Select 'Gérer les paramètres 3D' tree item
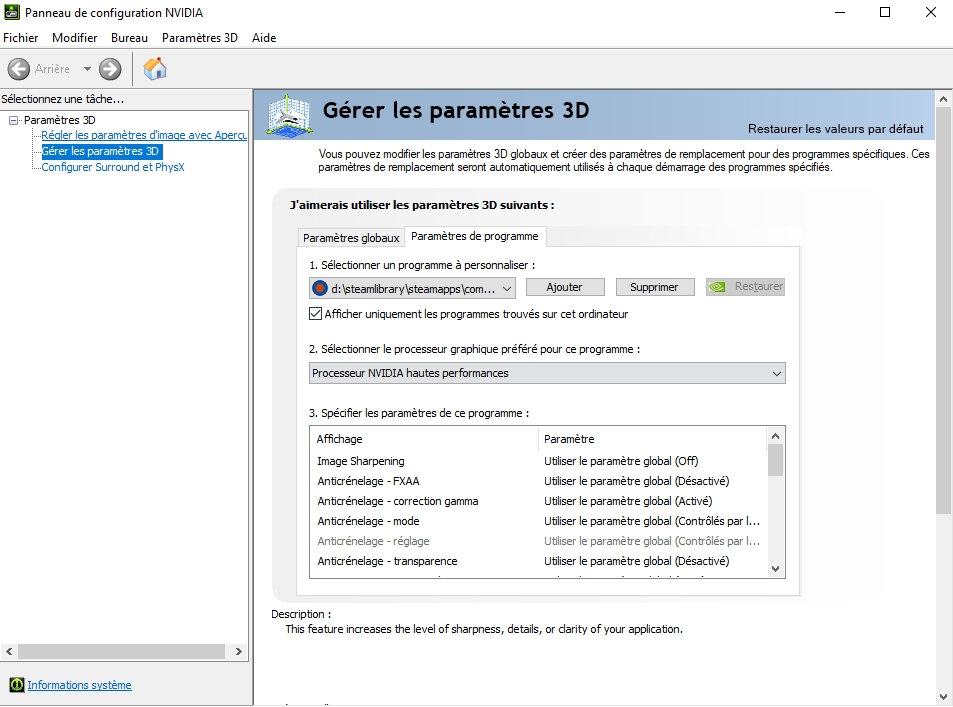This screenshot has height=707, width=953. pos(100,151)
